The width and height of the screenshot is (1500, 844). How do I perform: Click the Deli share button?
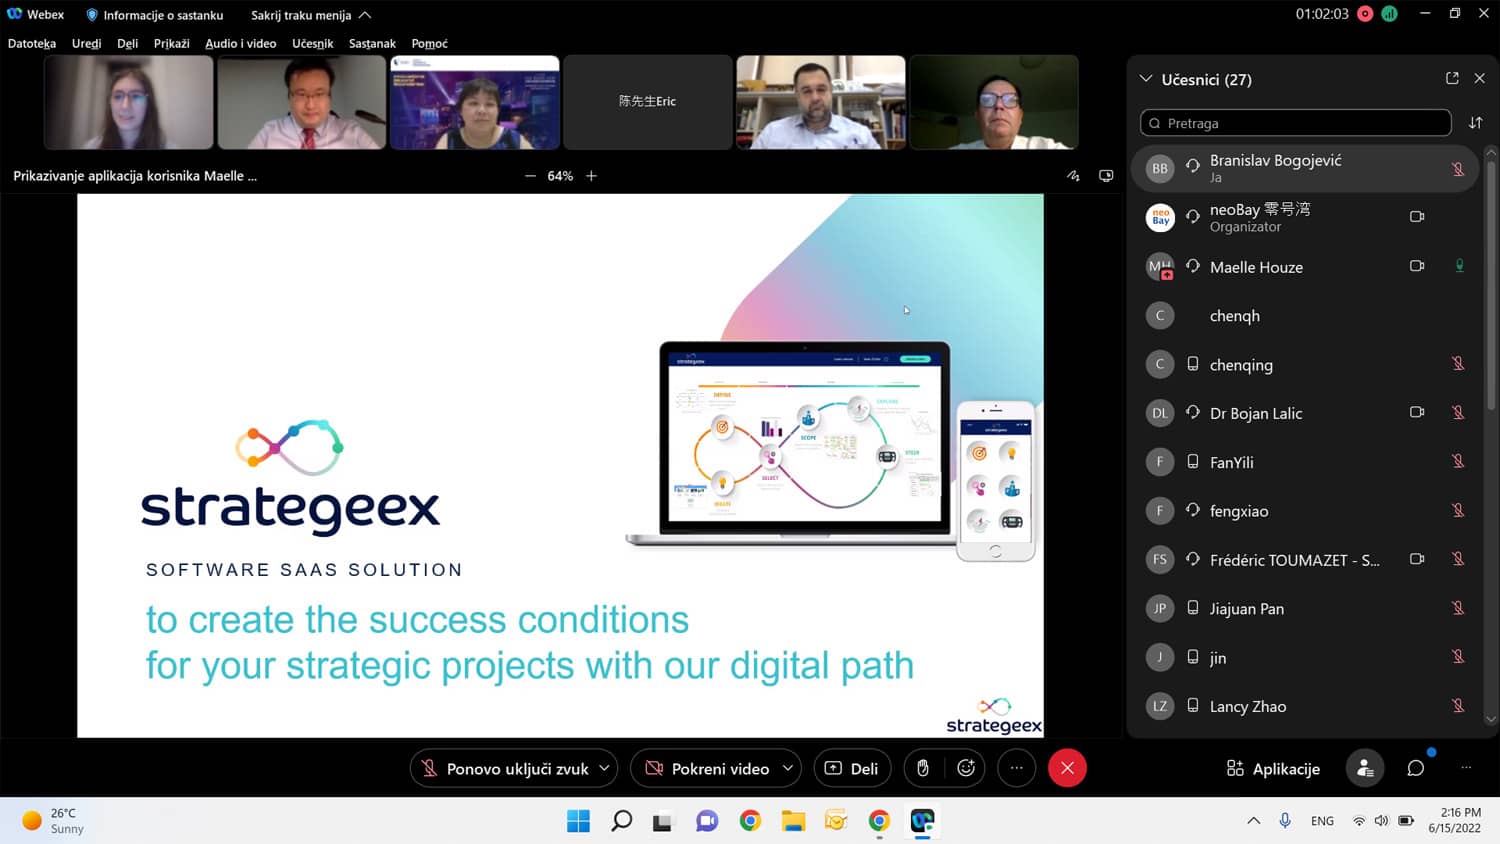(x=852, y=768)
